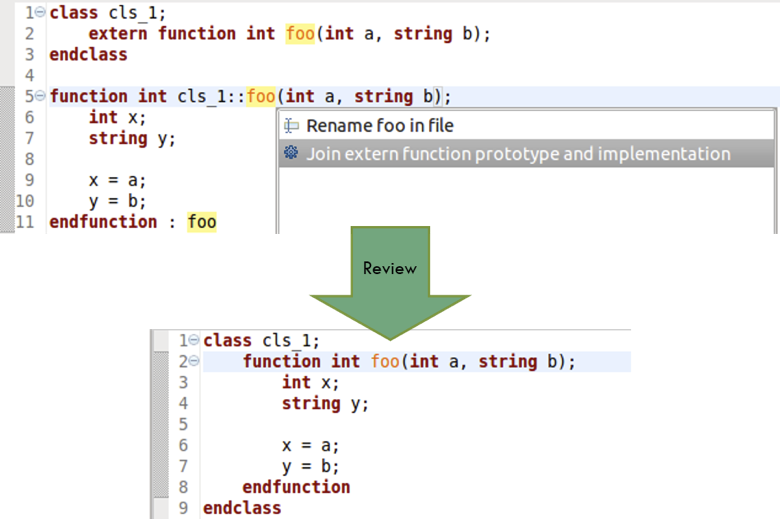Click foo in the lower editor's function line
Image resolution: width=780 pixels, height=519 pixels.
click(385, 361)
